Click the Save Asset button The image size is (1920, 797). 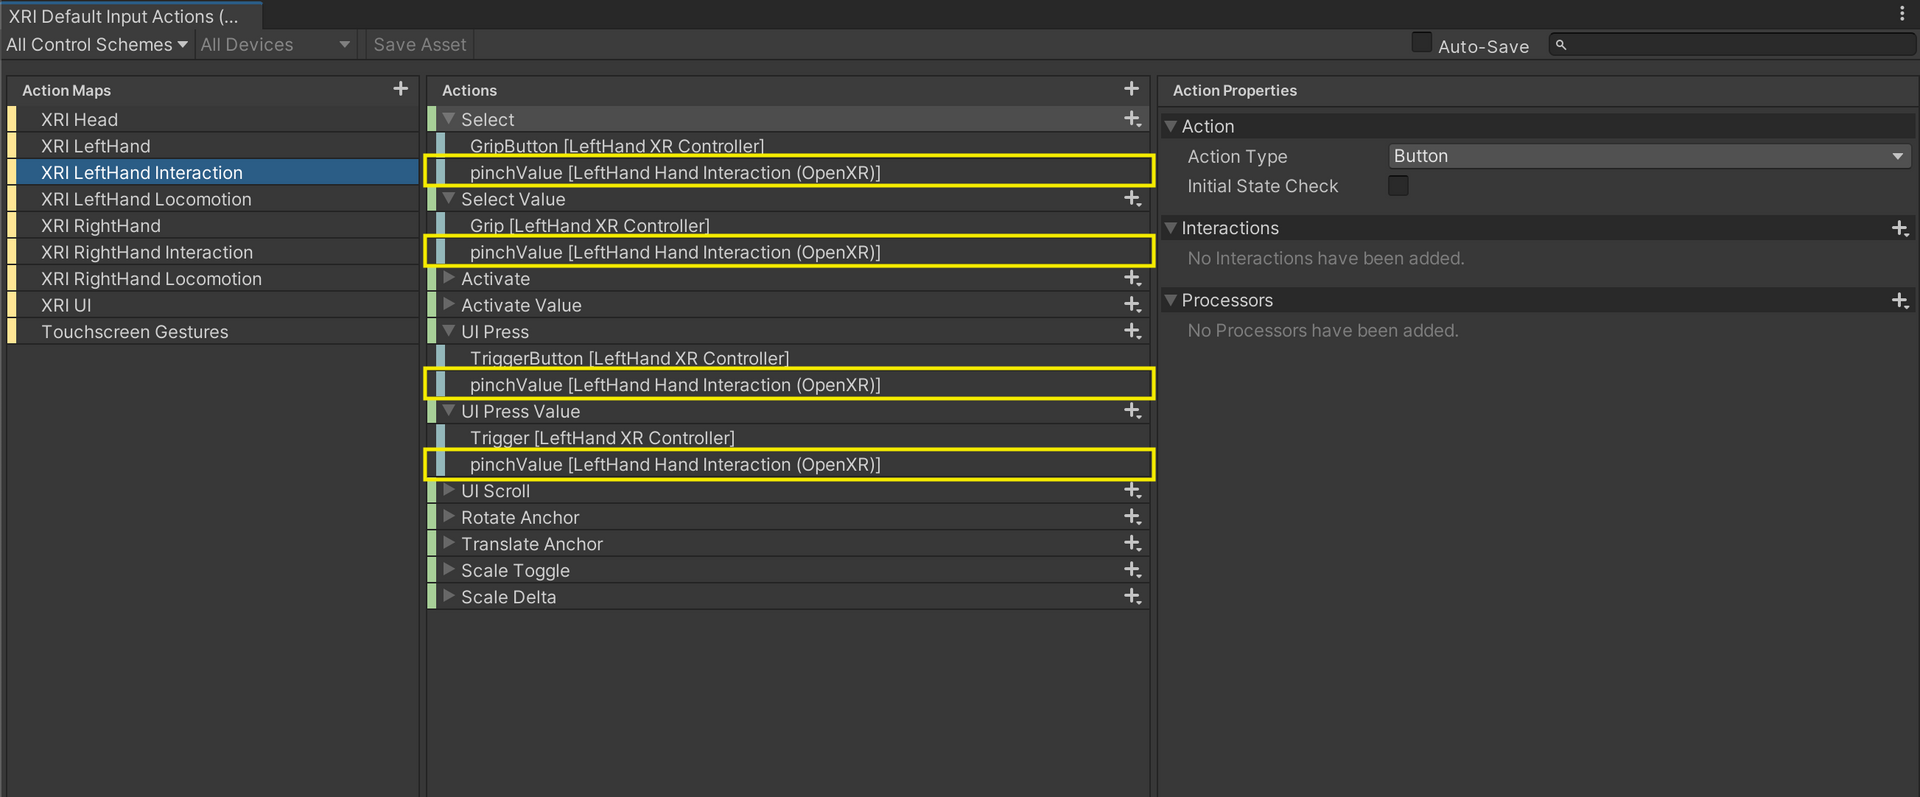click(419, 45)
